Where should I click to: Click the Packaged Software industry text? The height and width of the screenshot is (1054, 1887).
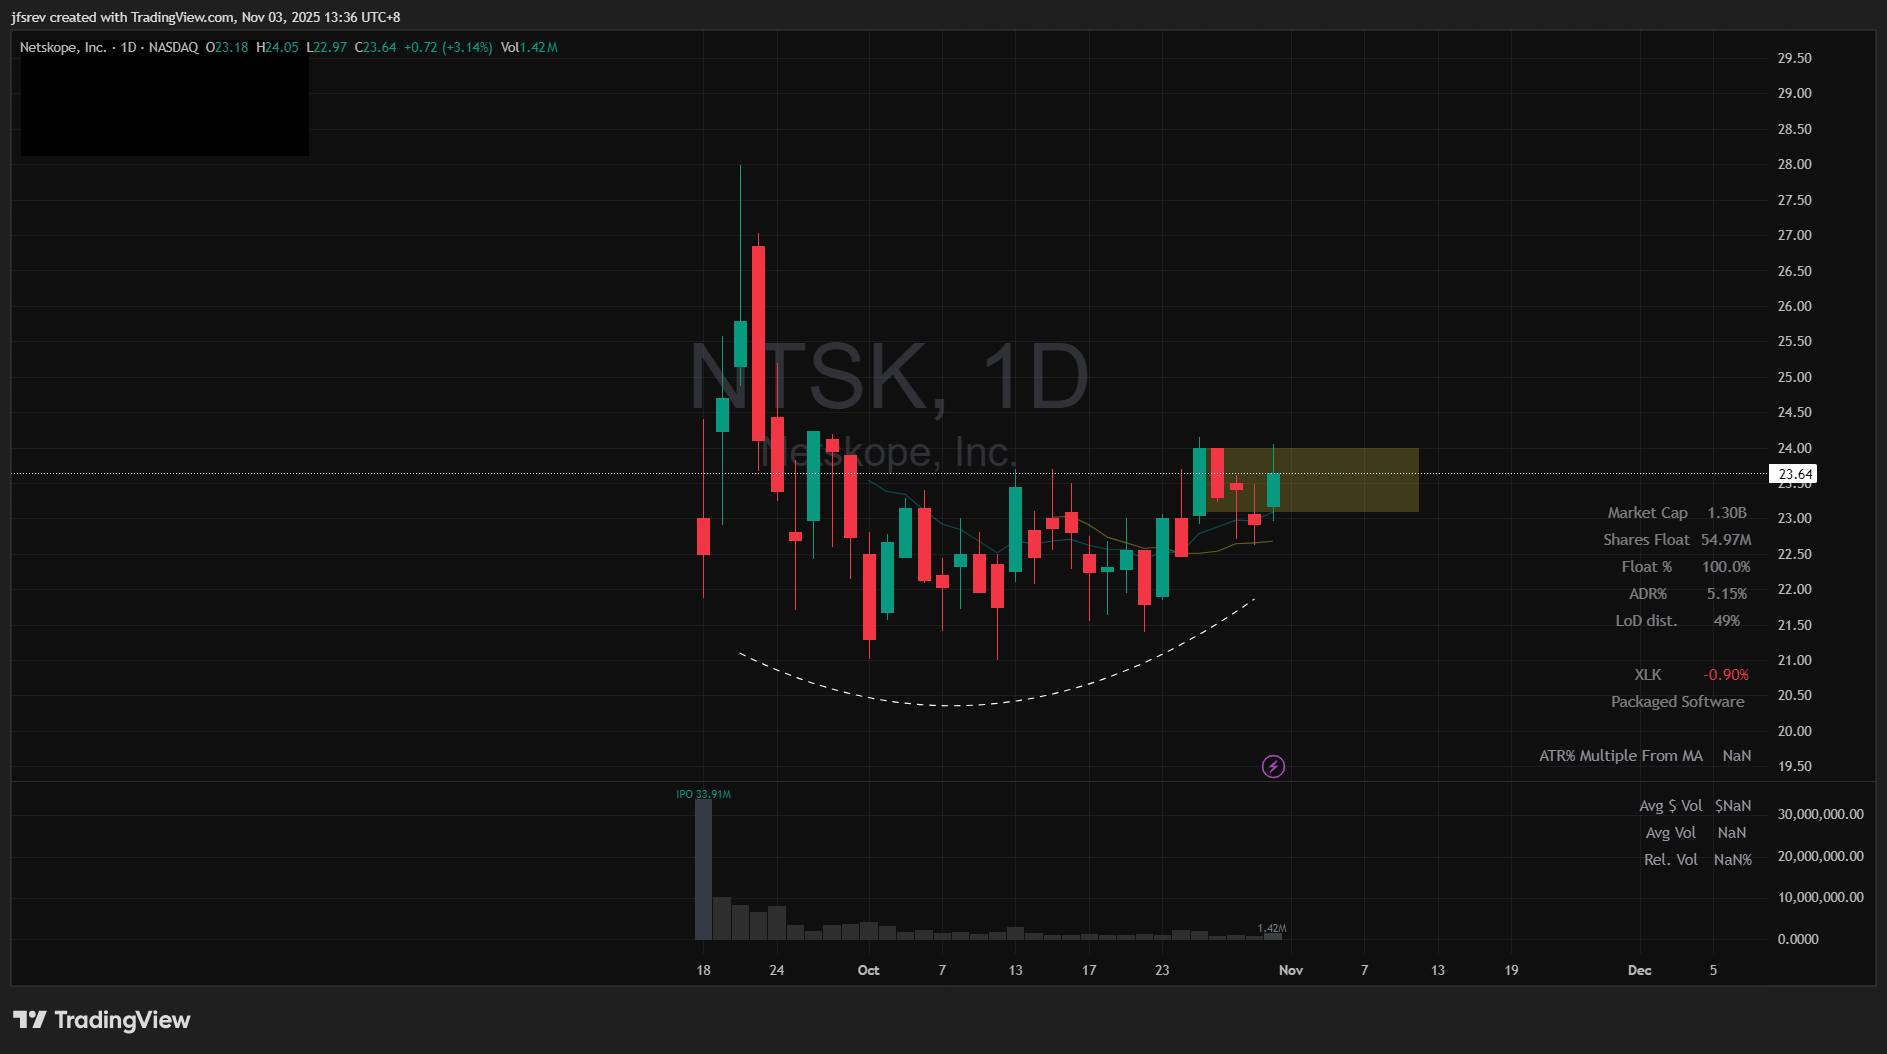(x=1678, y=702)
